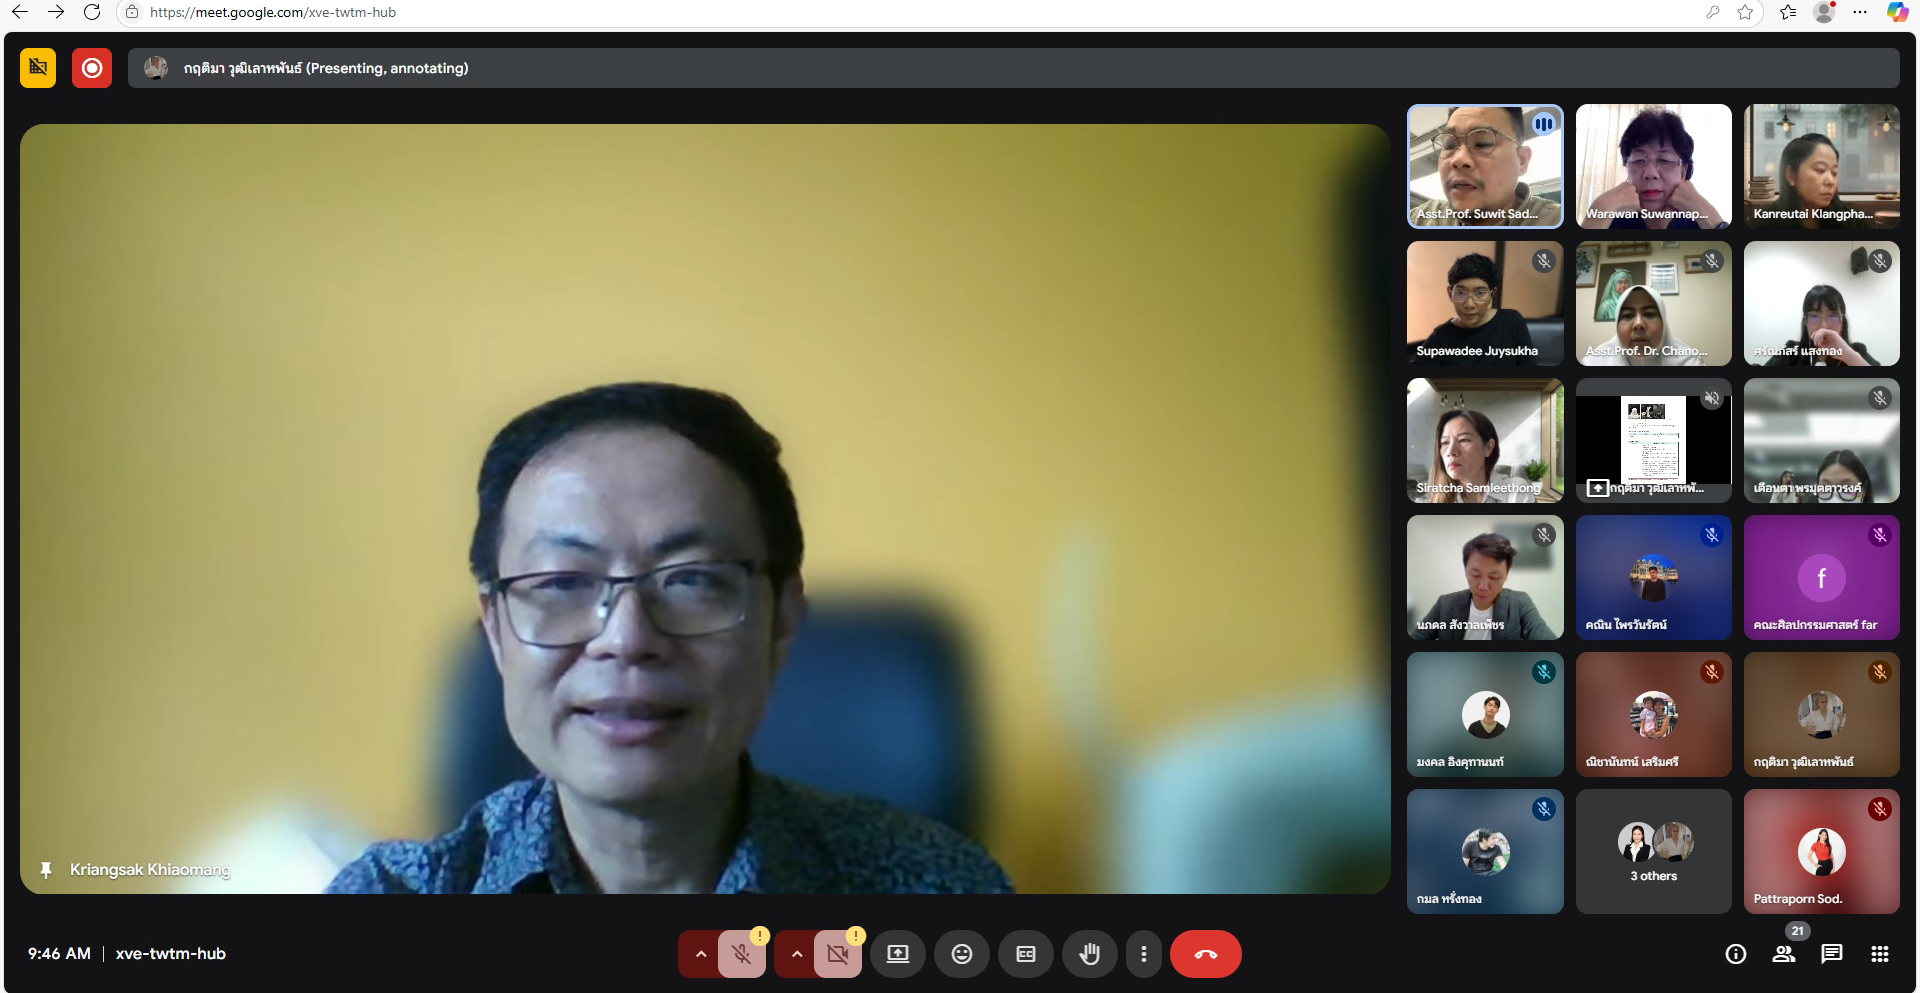Show the participants people list
Screen dimensions: 1920x993
tap(1783, 954)
